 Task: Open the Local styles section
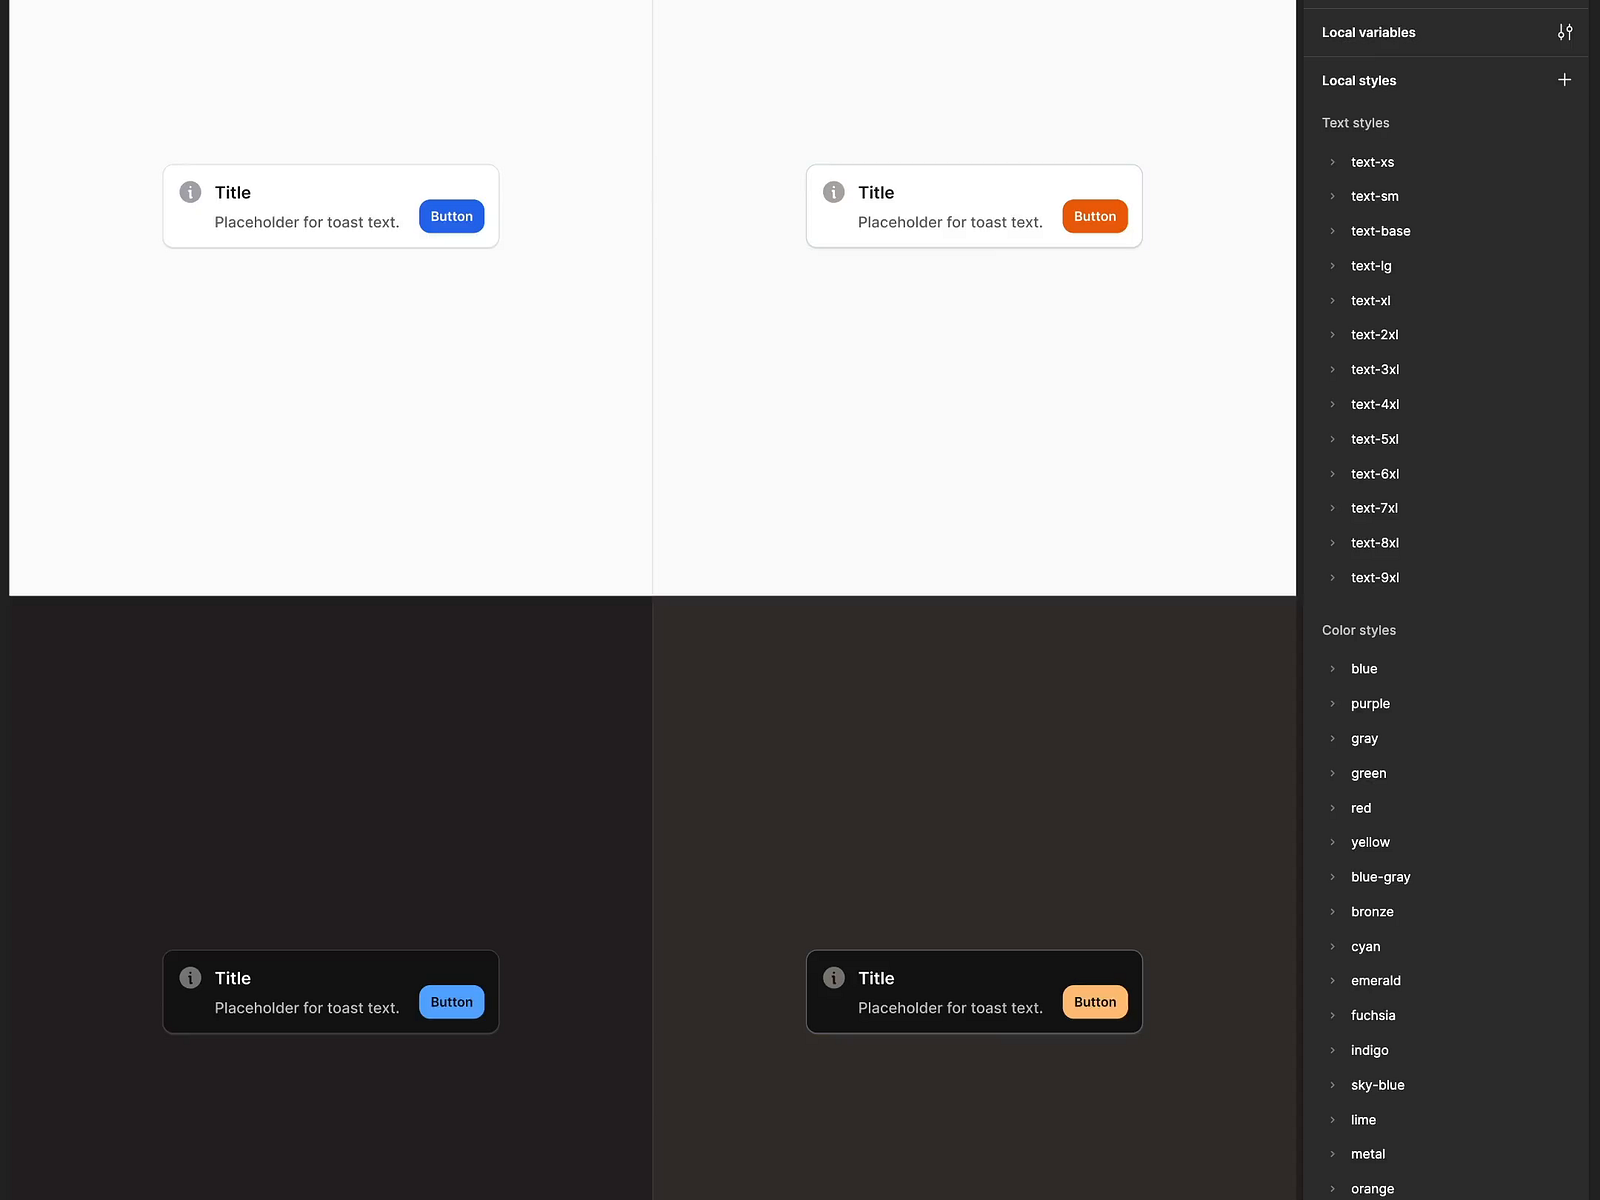[1359, 80]
